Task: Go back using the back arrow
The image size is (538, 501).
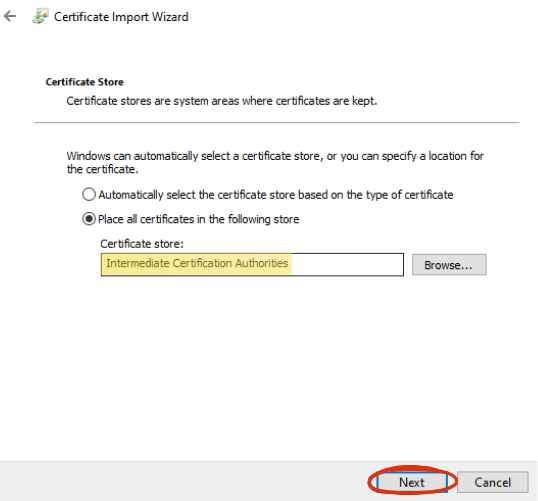Action: [x=10, y=16]
